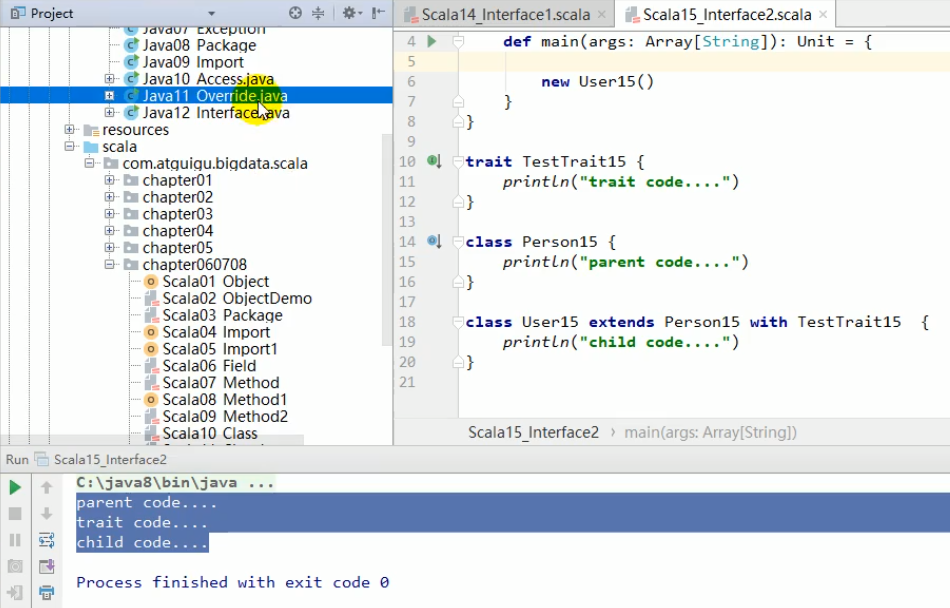Open Scala09_Method2 in the tree

(225, 417)
